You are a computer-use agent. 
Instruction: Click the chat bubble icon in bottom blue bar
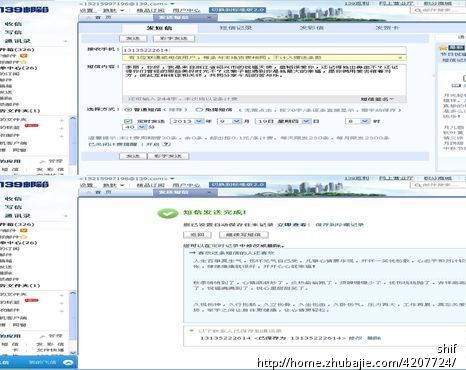pos(68,362)
